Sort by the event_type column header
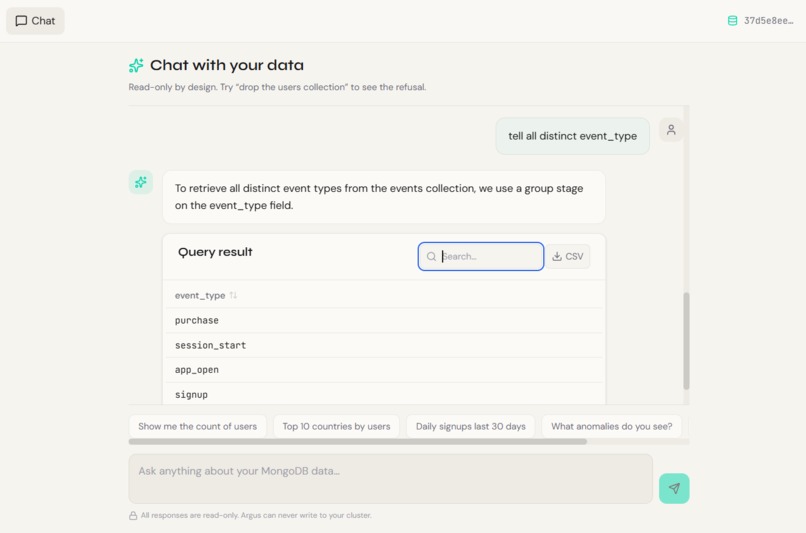The height and width of the screenshot is (533, 806). 206,296
